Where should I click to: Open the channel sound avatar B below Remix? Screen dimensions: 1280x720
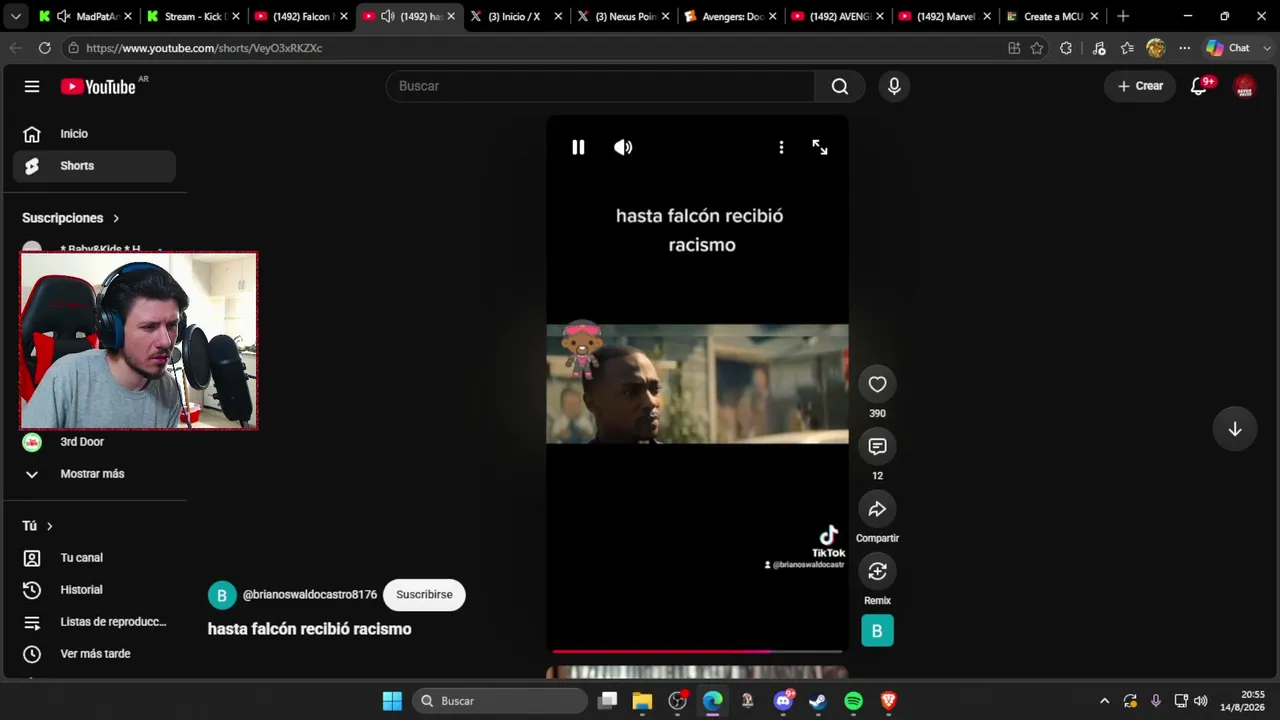pos(877,631)
